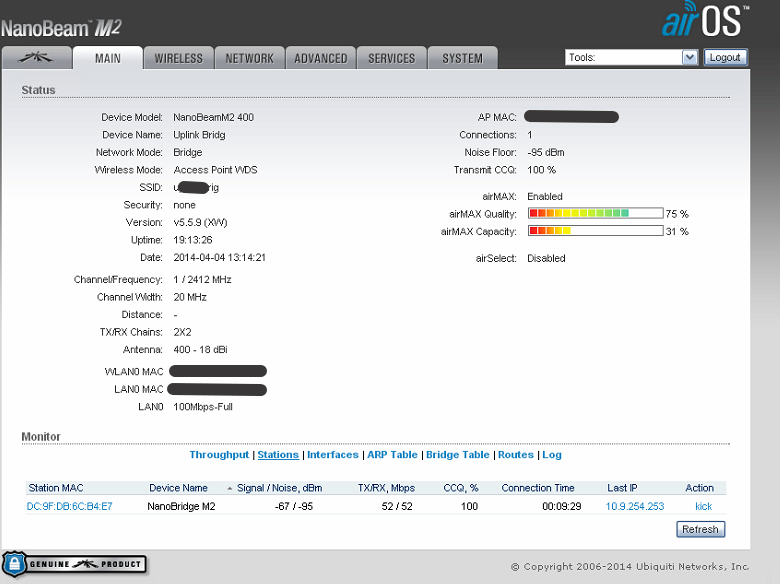
Task: Open the SYSTEM tab
Action: pyautogui.click(x=463, y=58)
